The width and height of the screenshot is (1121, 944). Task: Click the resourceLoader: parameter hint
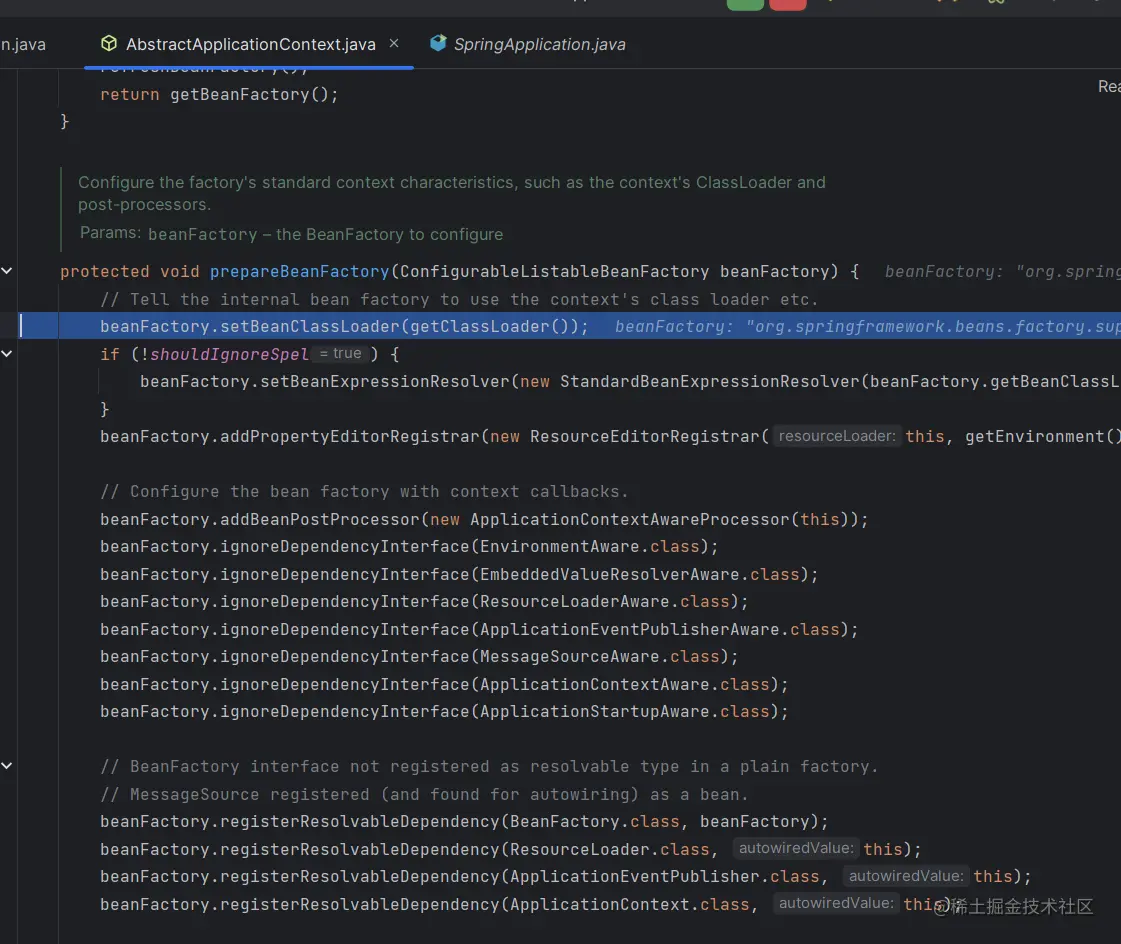click(x=836, y=436)
